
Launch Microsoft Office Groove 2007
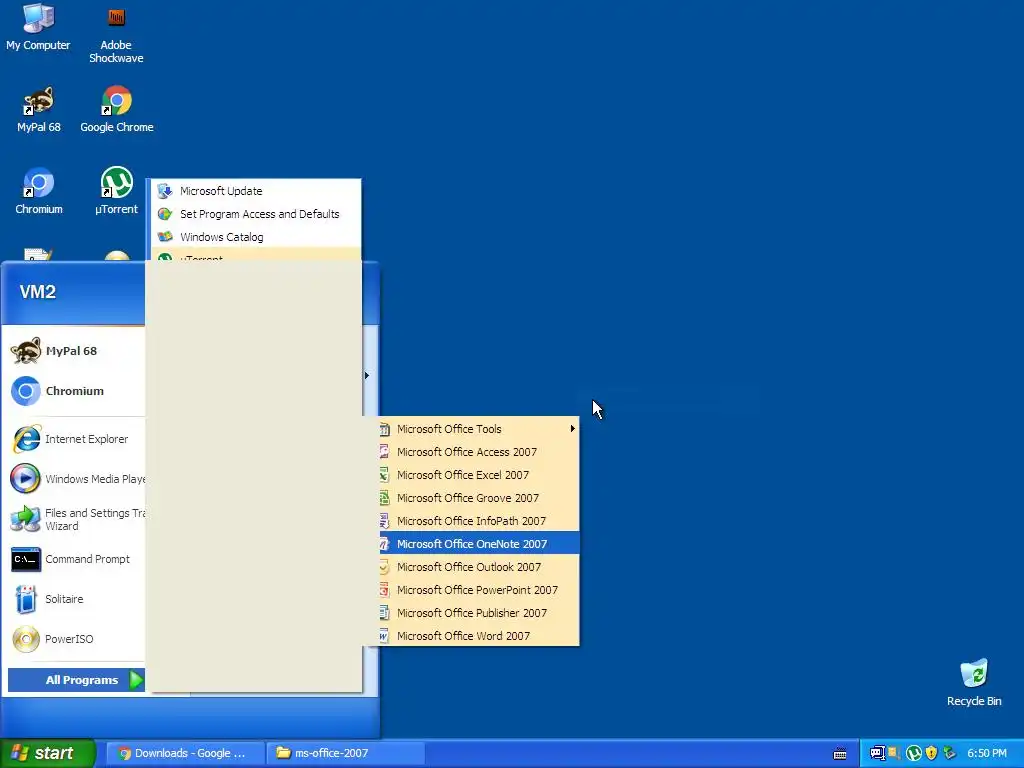coord(479,498)
